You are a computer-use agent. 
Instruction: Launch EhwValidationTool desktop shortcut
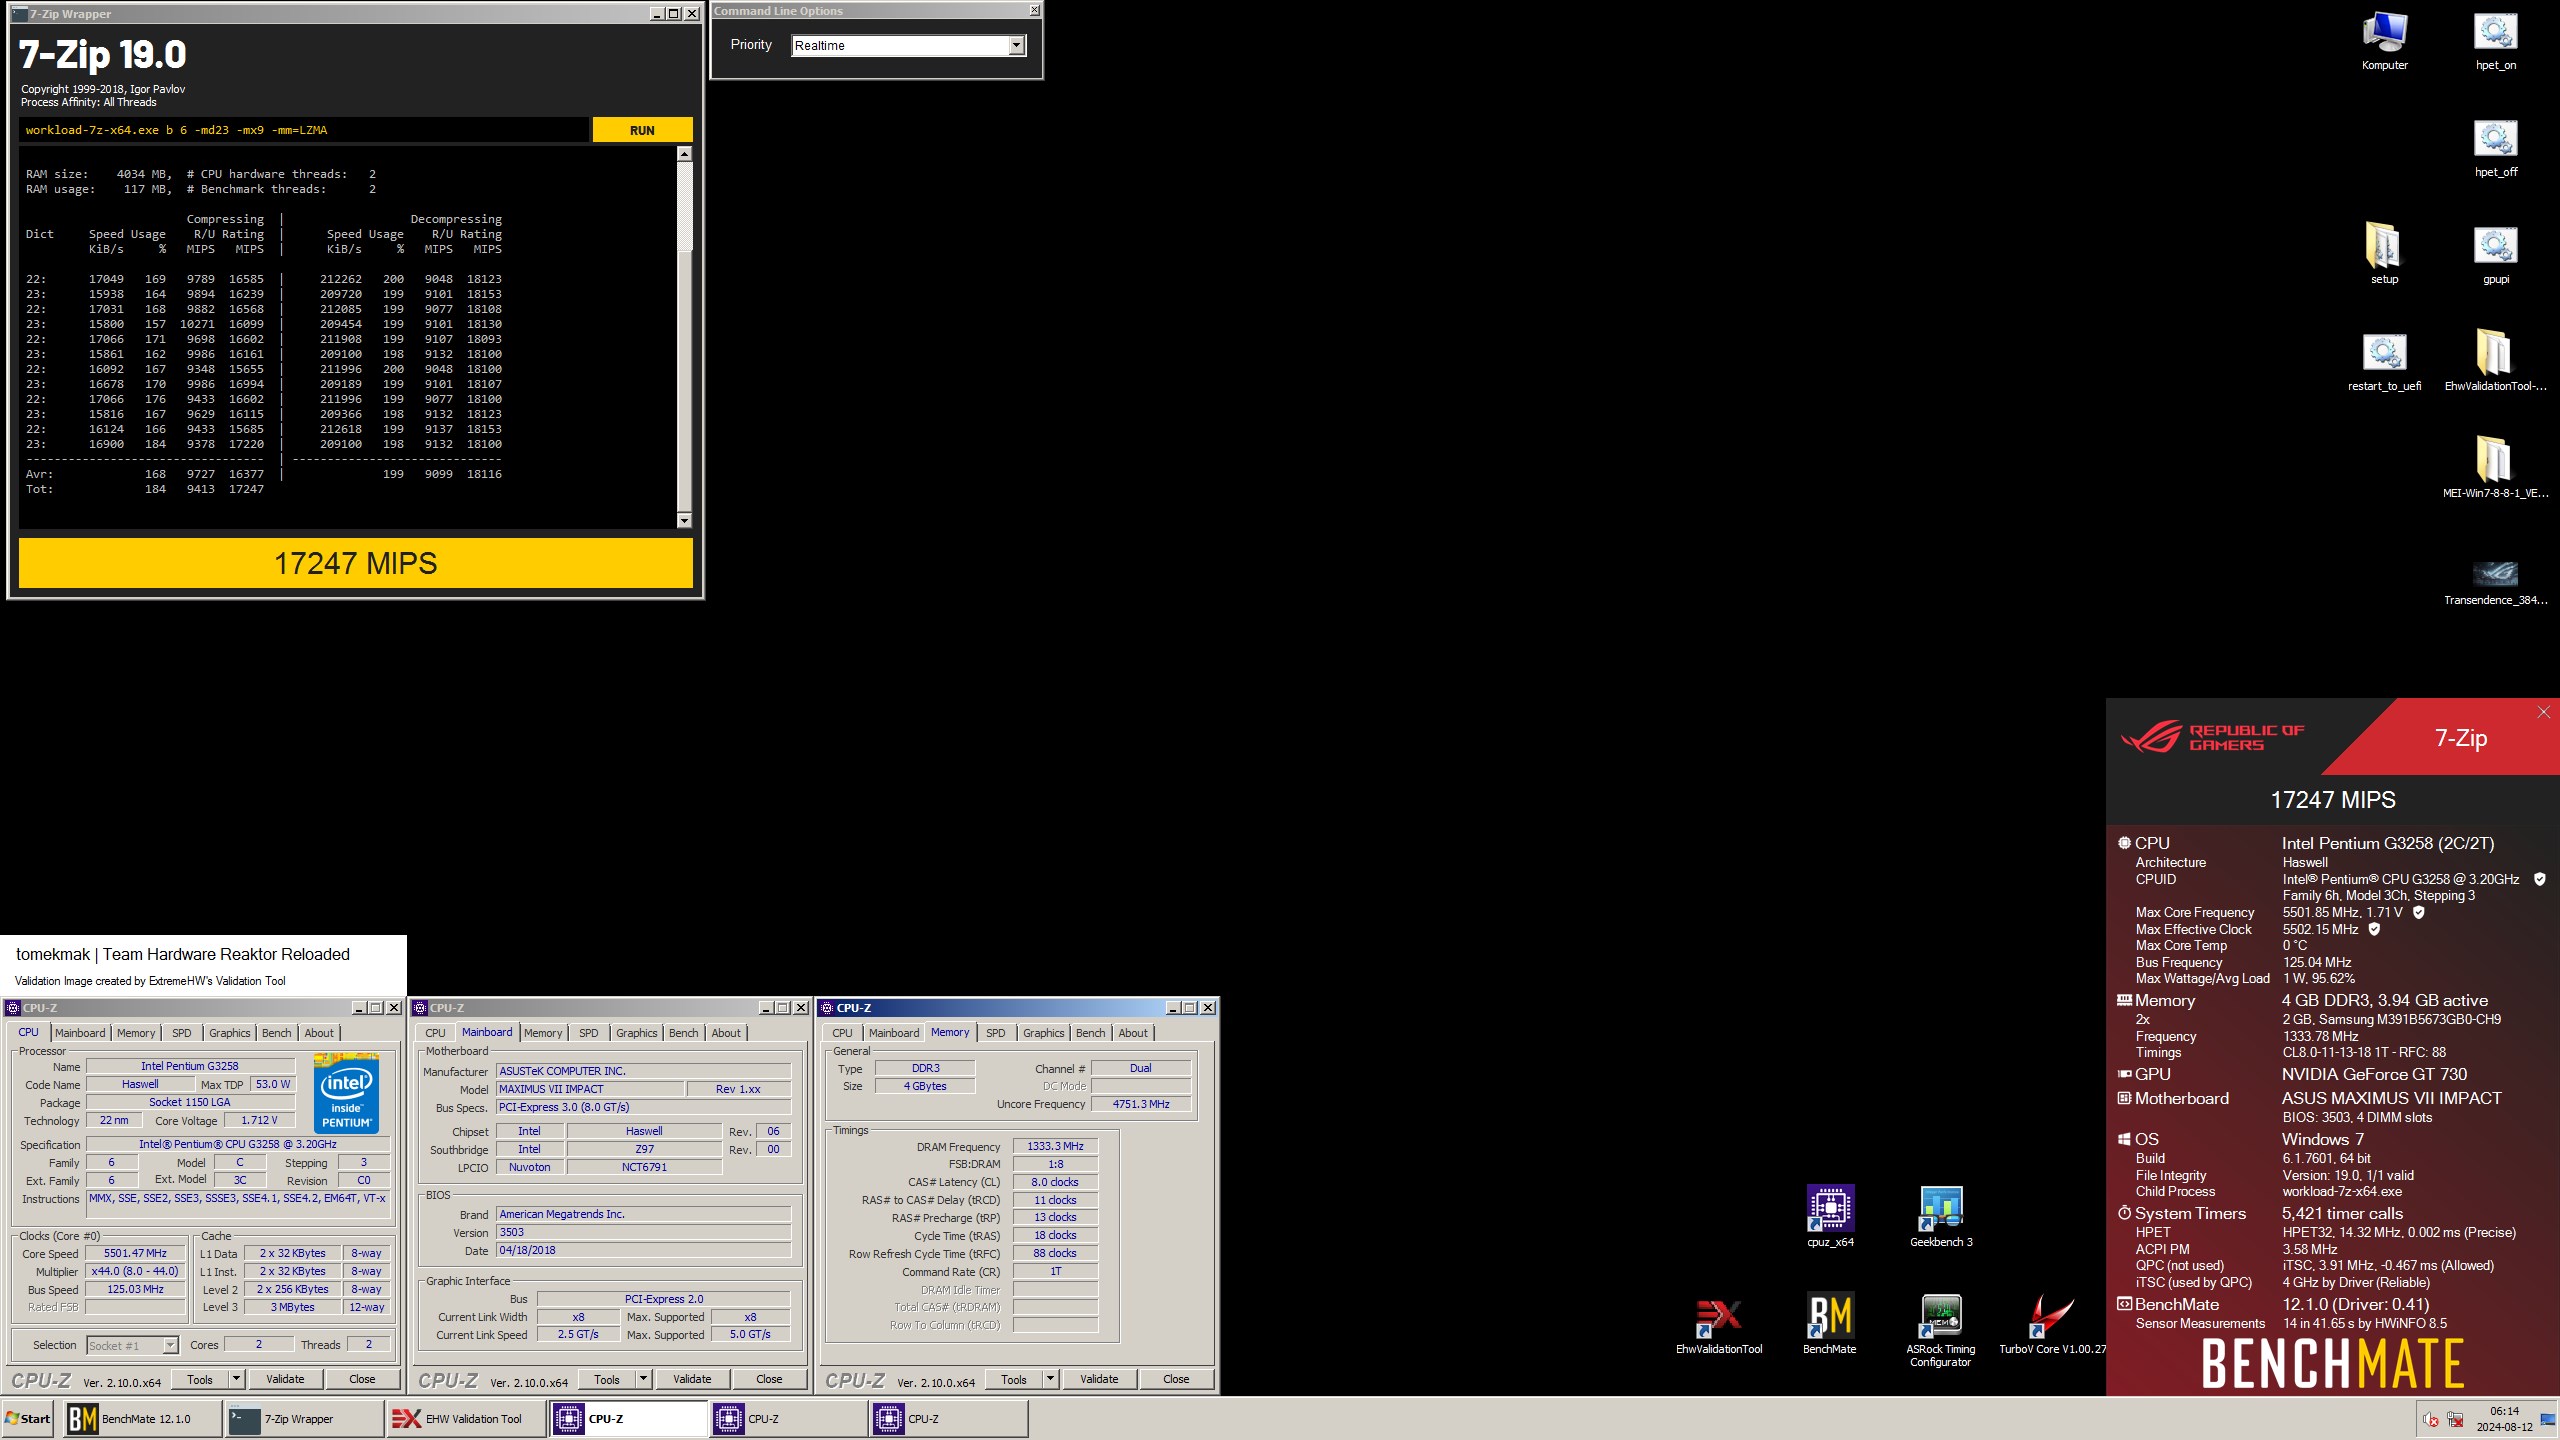pyautogui.click(x=1719, y=1324)
